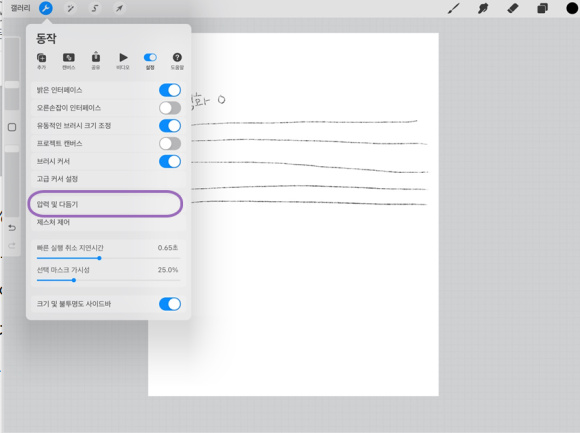The image size is (580, 433).
Task: Switch to the 추가 tab
Action: tap(41, 61)
